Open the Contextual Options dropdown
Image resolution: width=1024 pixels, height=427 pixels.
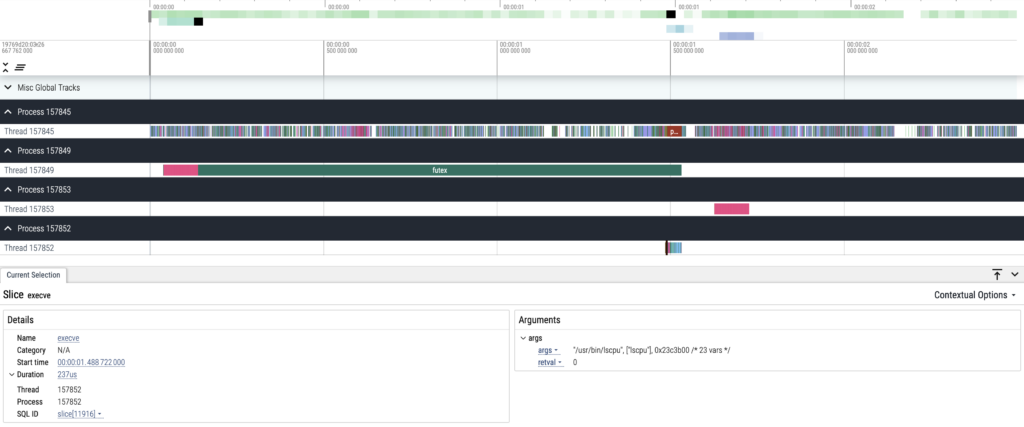click(975, 295)
